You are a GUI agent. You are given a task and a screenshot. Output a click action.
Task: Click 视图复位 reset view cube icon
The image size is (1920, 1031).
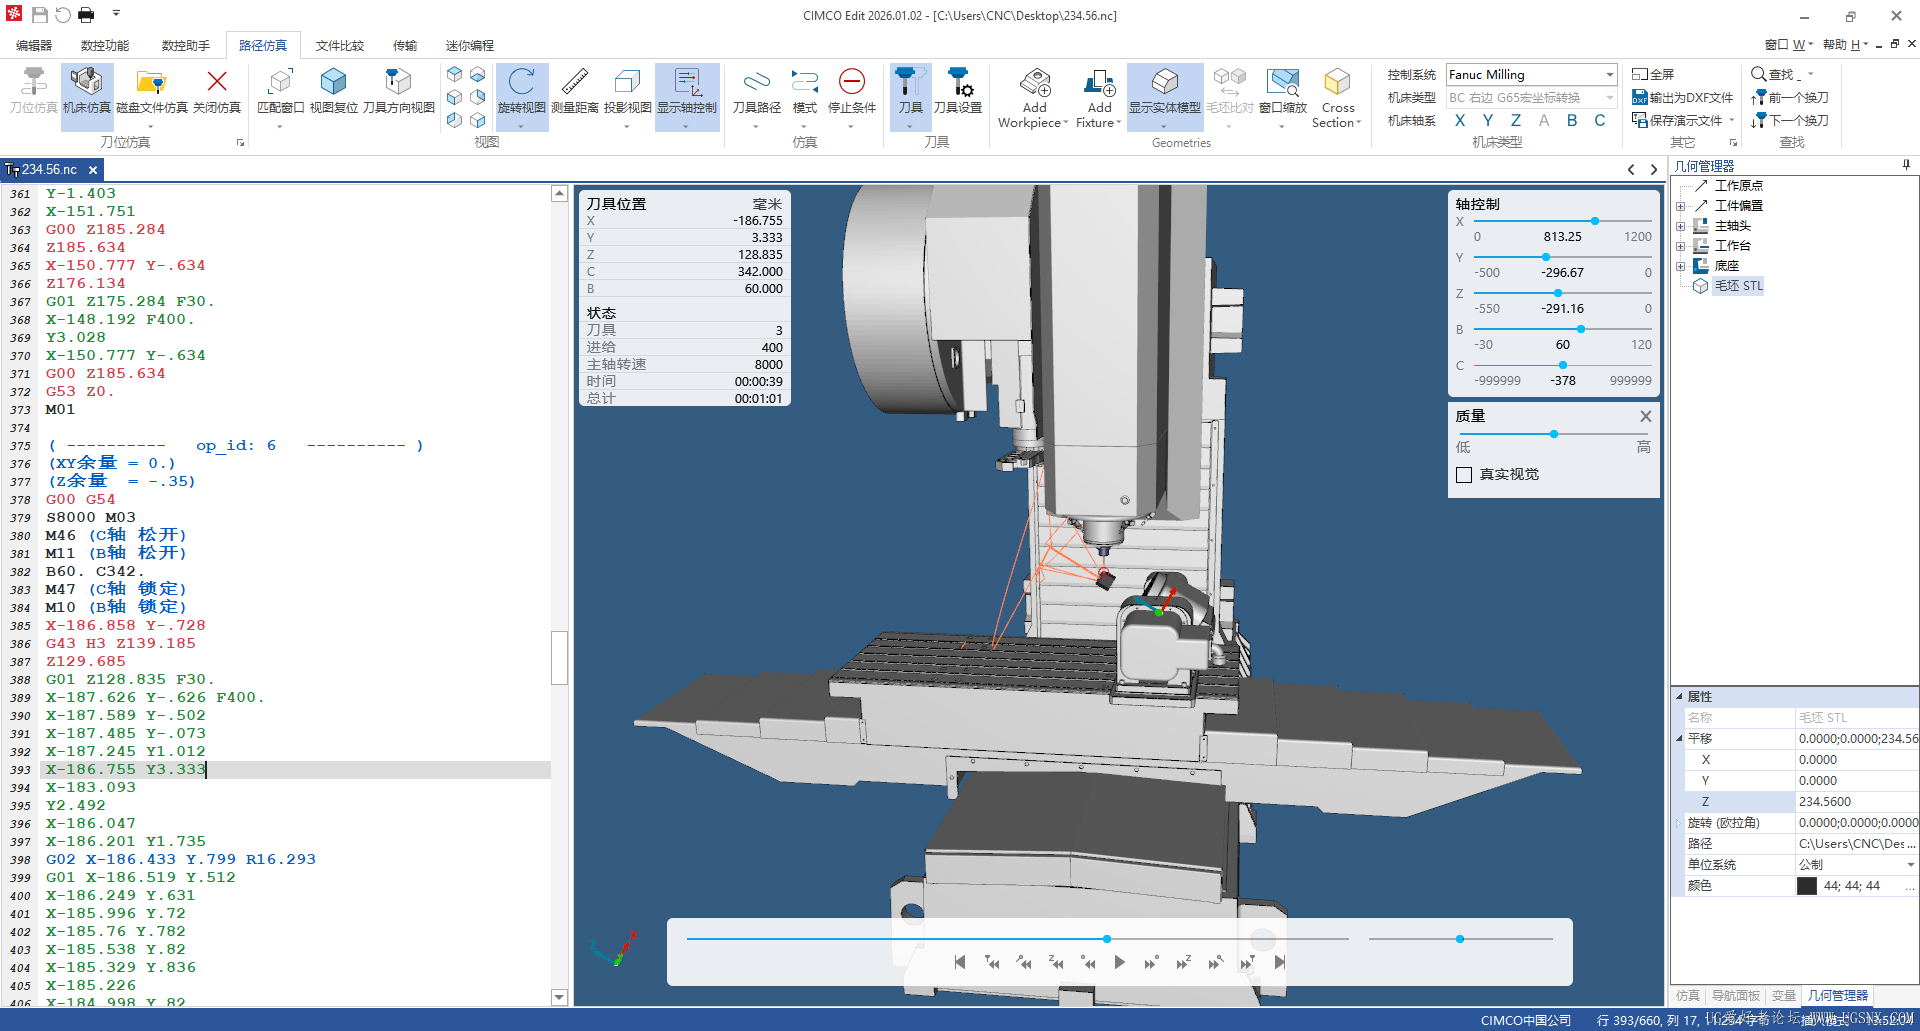point(333,82)
